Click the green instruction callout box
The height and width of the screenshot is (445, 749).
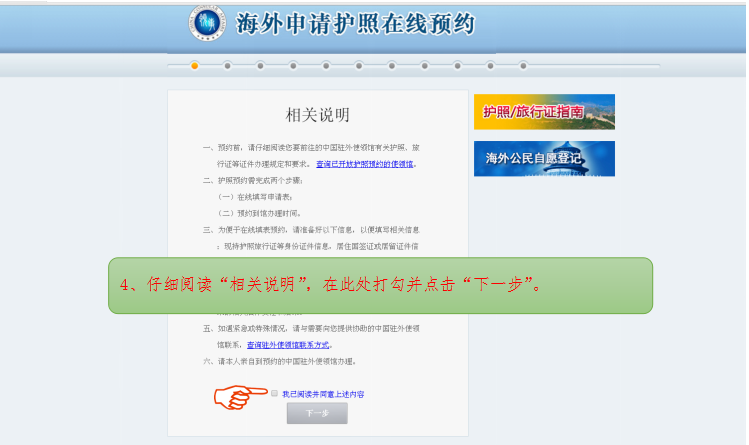380,285
